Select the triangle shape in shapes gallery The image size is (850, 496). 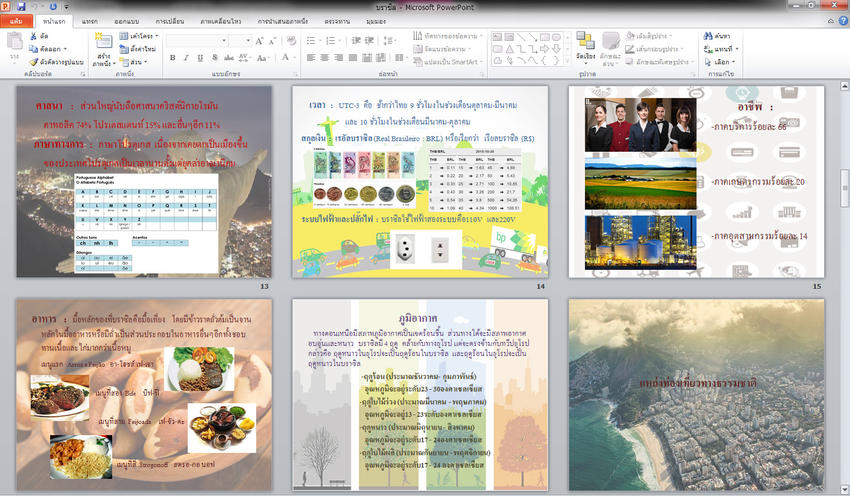pyautogui.click(x=510, y=49)
